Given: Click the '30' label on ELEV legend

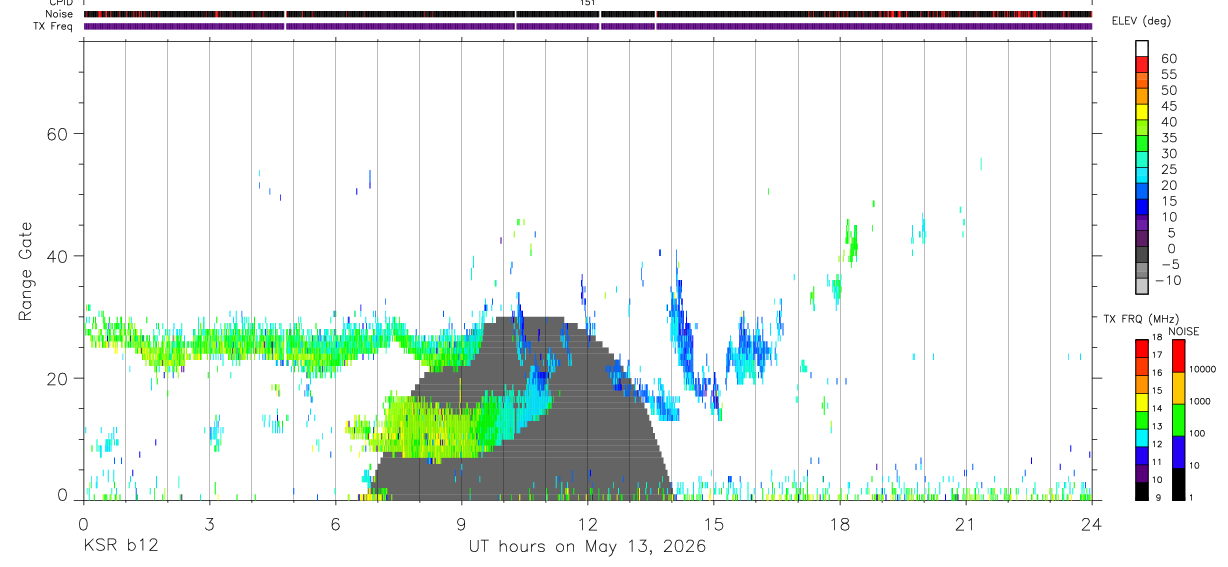Looking at the screenshot, I should pyautogui.click(x=1168, y=154).
